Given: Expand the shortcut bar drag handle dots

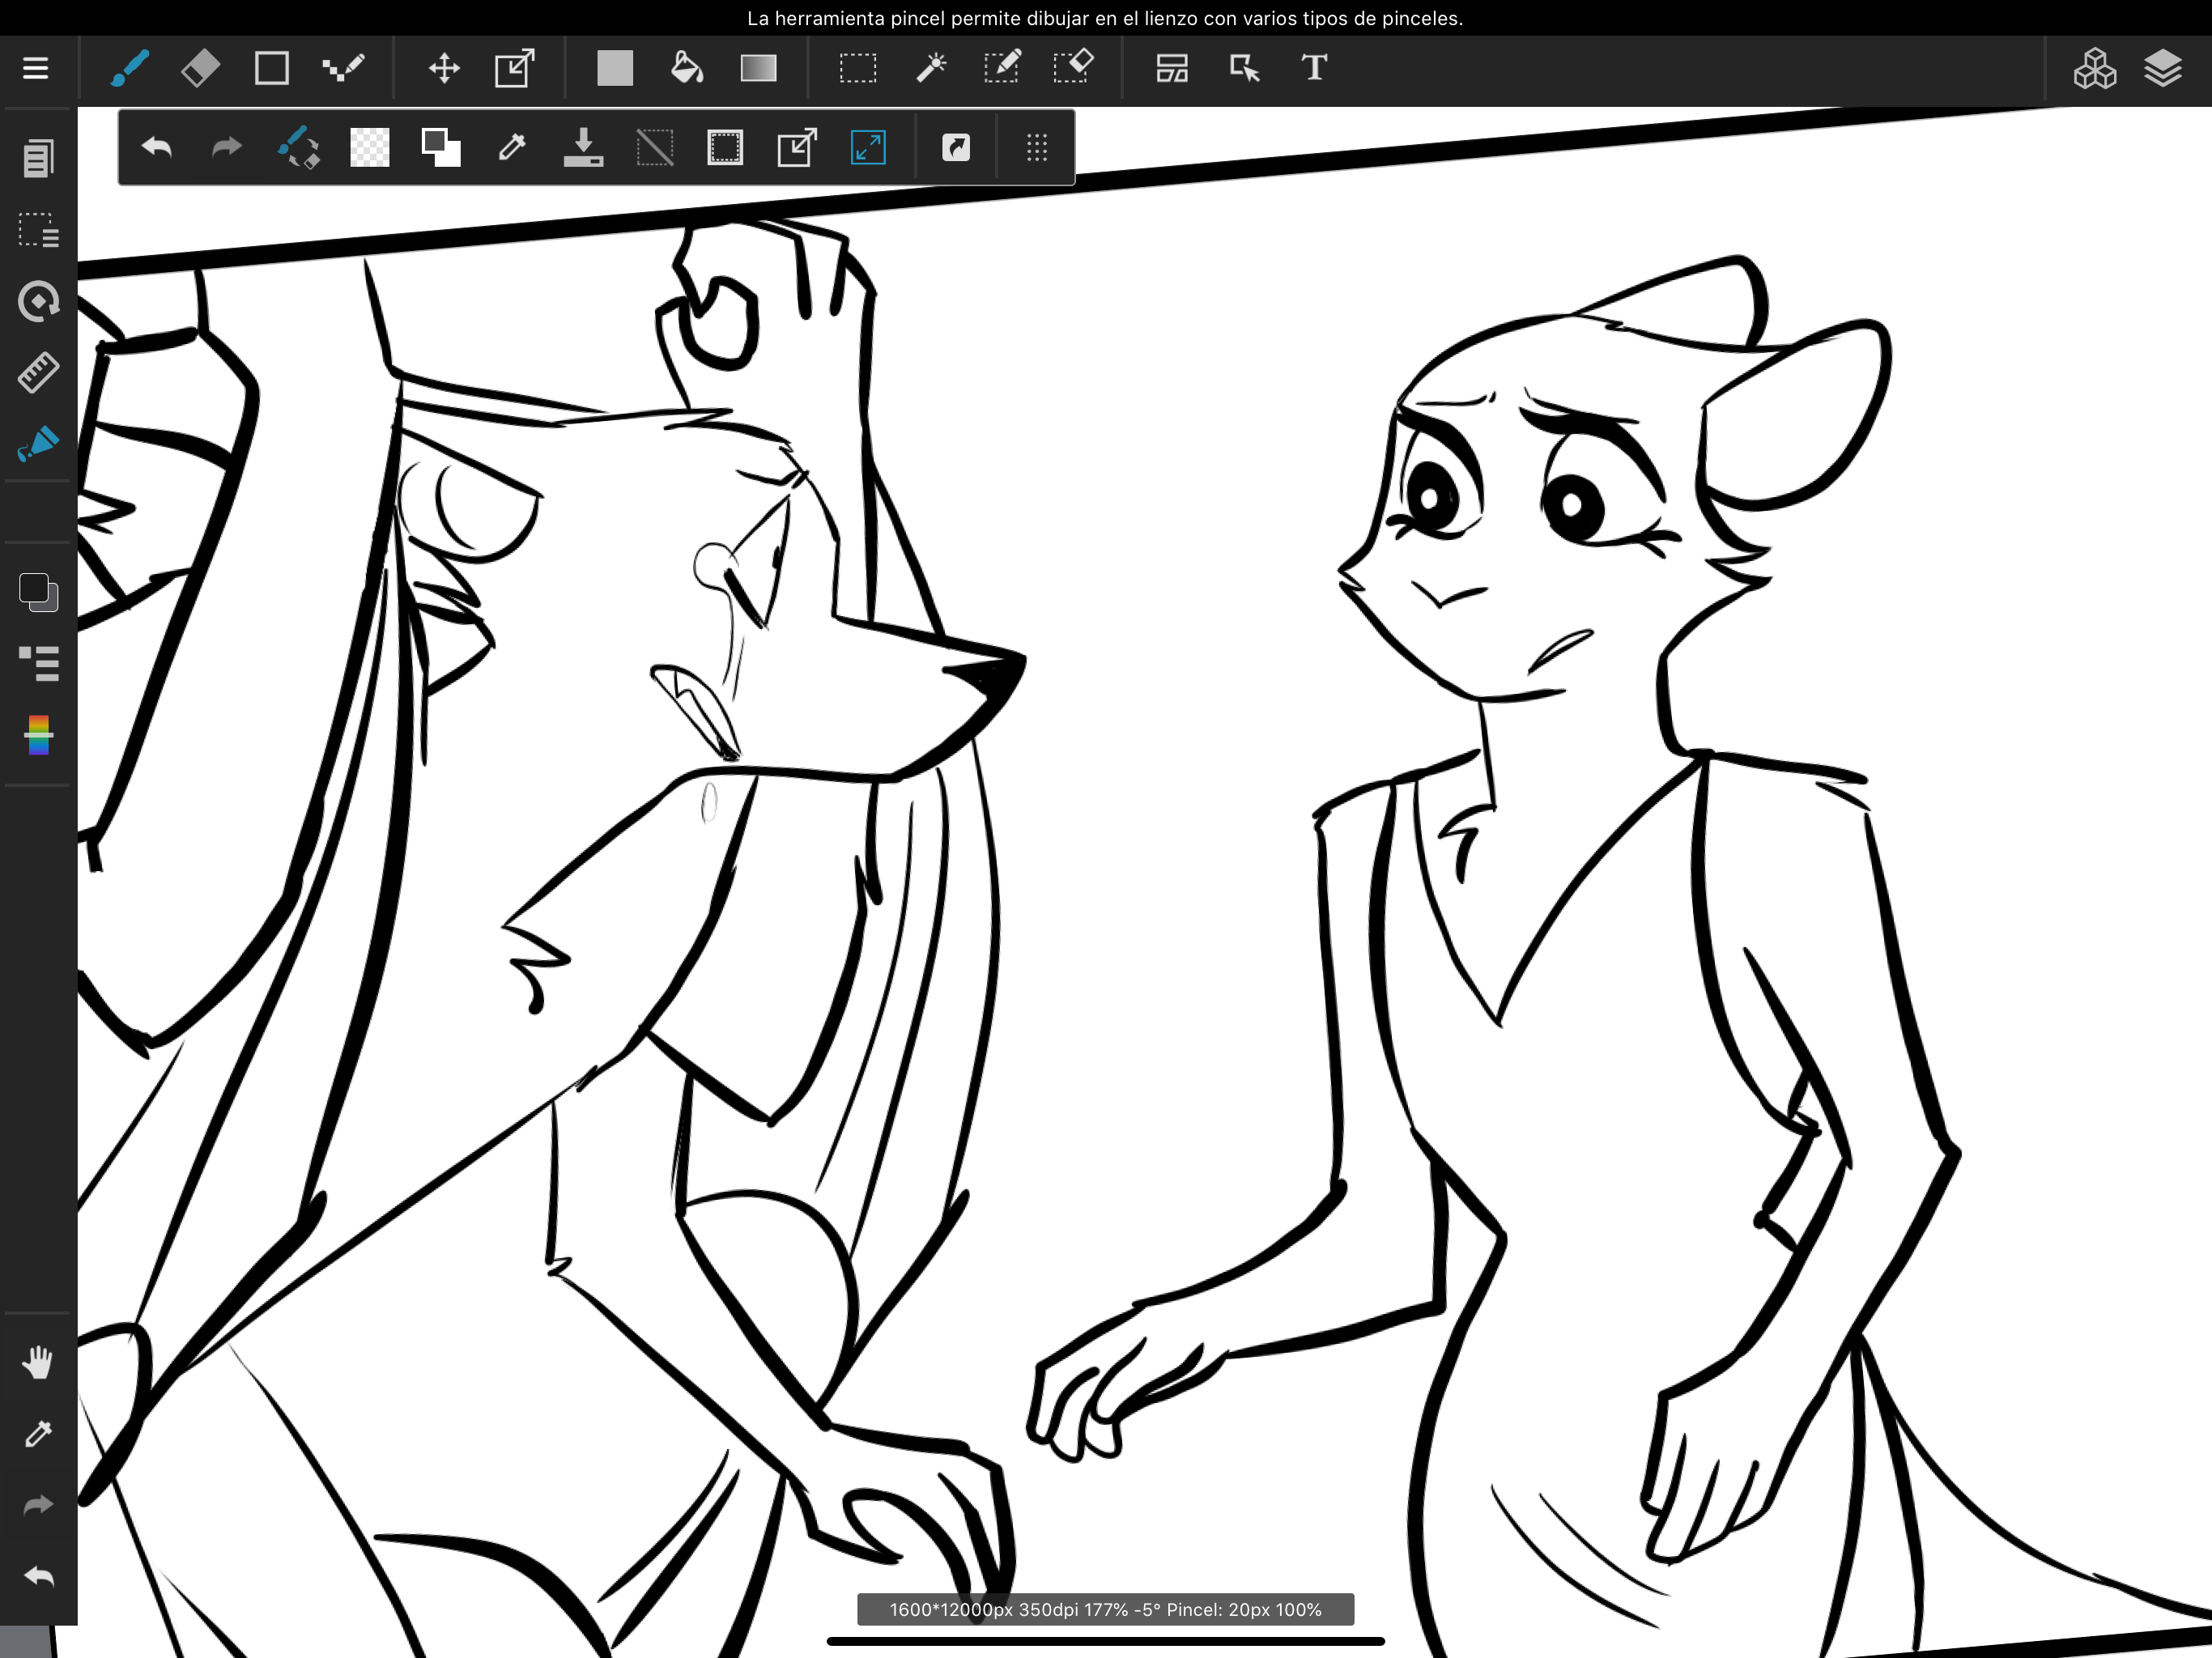Looking at the screenshot, I should [1037, 148].
